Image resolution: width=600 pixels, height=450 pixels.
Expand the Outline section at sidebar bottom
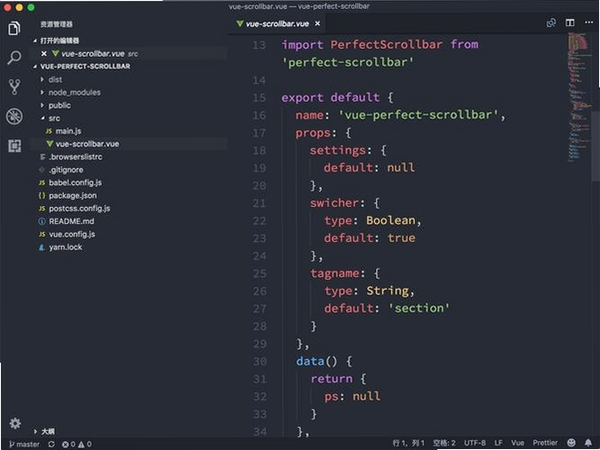click(44, 432)
